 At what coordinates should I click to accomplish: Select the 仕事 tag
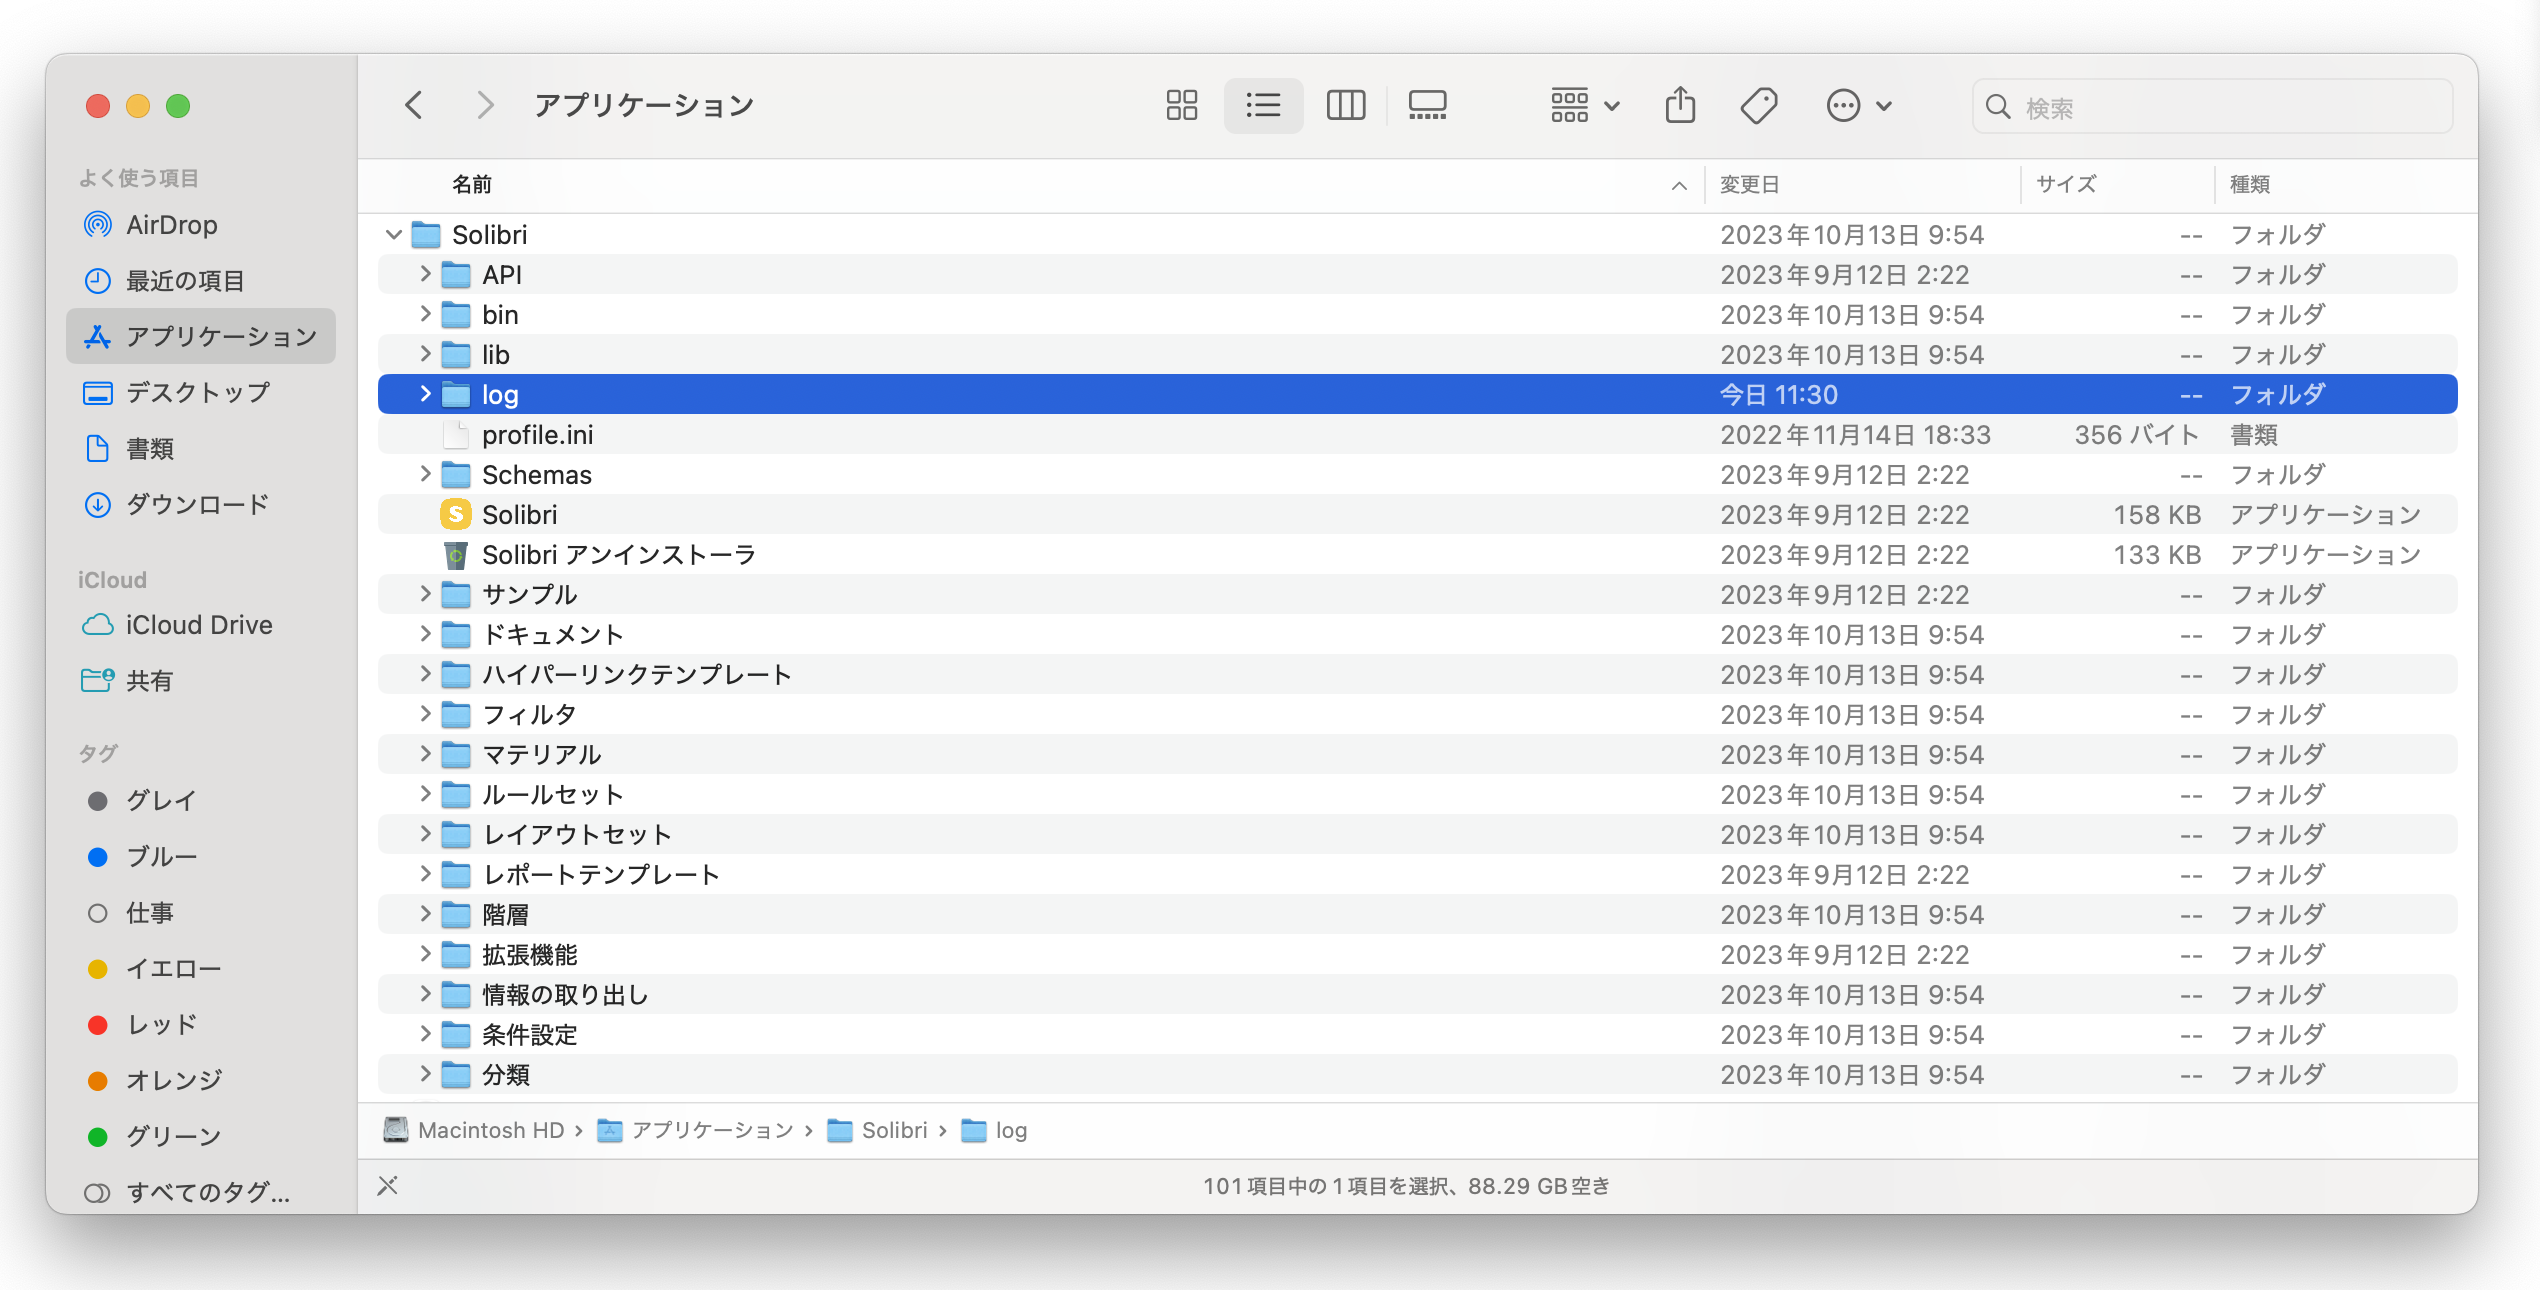click(200, 913)
